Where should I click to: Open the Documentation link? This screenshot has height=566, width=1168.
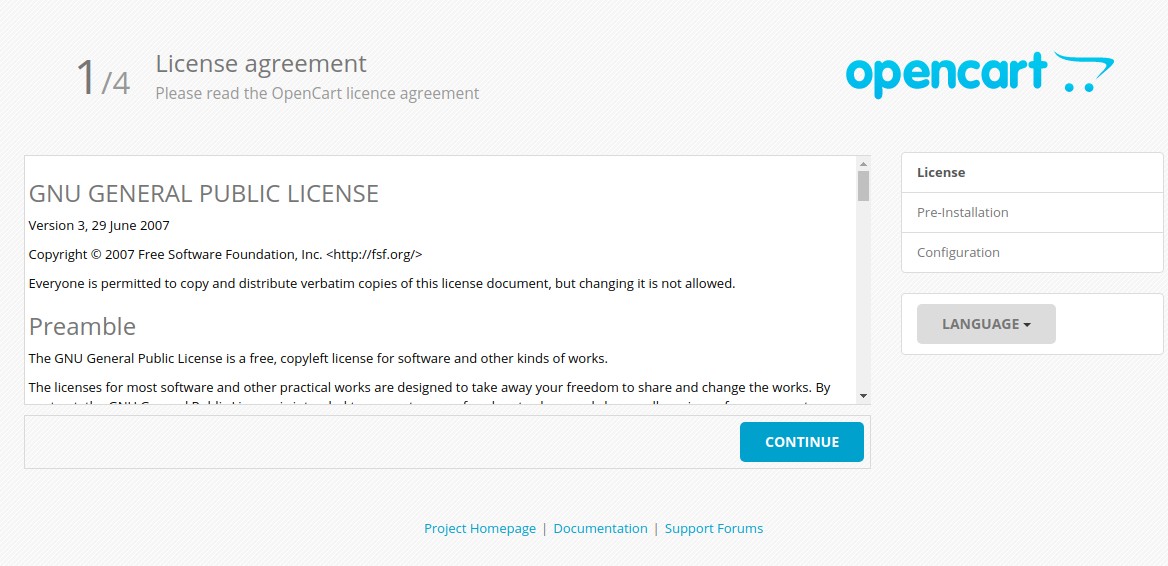600,528
